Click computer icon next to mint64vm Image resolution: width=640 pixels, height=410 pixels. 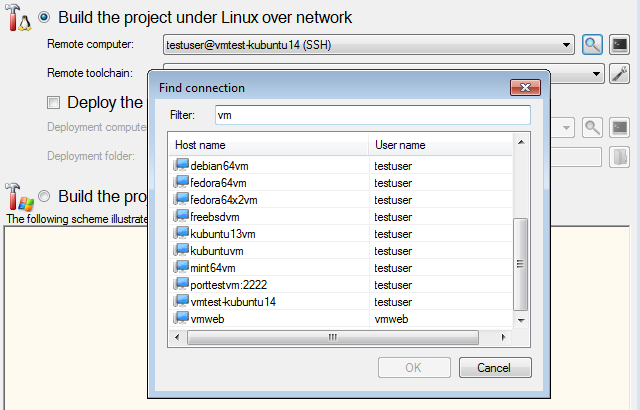pos(181,267)
